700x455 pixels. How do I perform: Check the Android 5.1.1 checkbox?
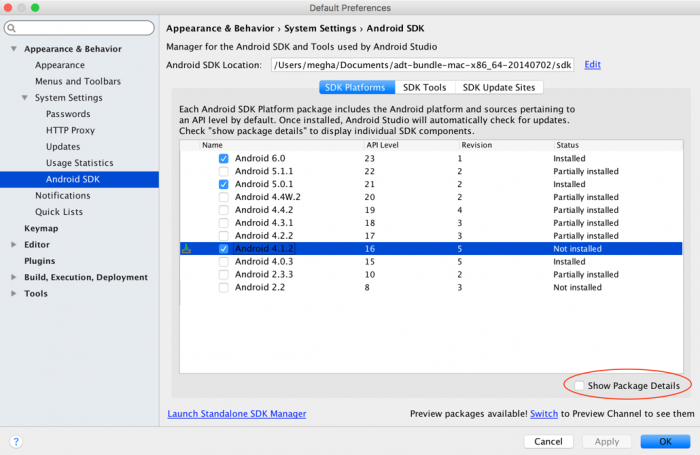click(224, 171)
